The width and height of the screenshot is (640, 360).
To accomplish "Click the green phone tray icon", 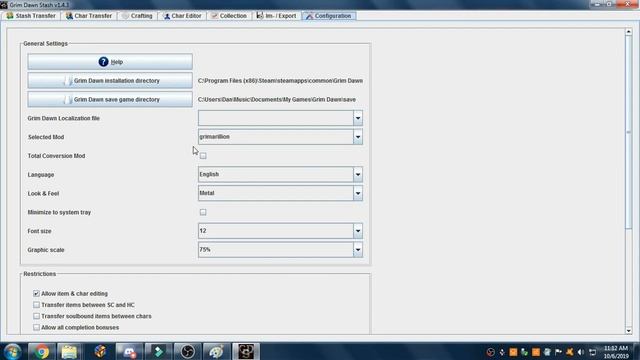I will tap(524, 352).
